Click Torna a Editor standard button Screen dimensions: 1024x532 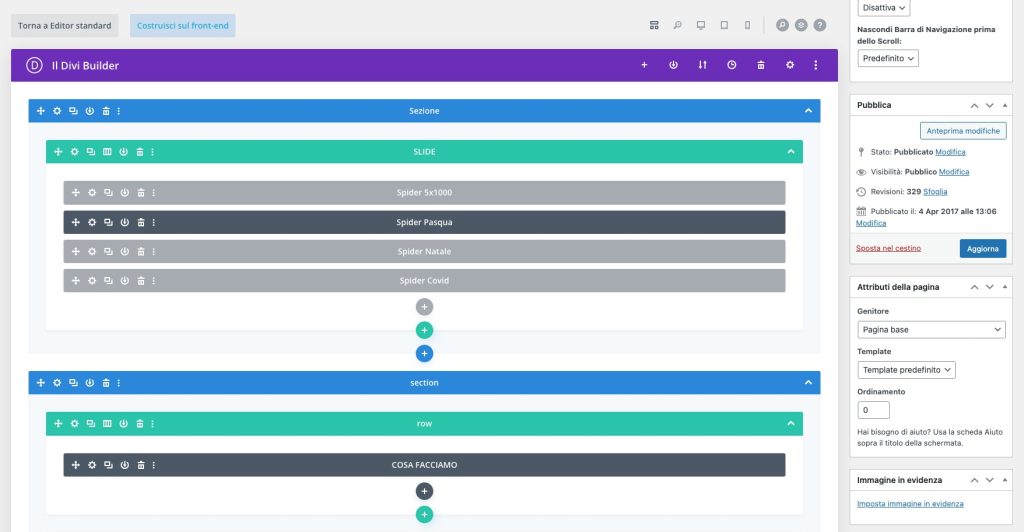[x=65, y=25]
